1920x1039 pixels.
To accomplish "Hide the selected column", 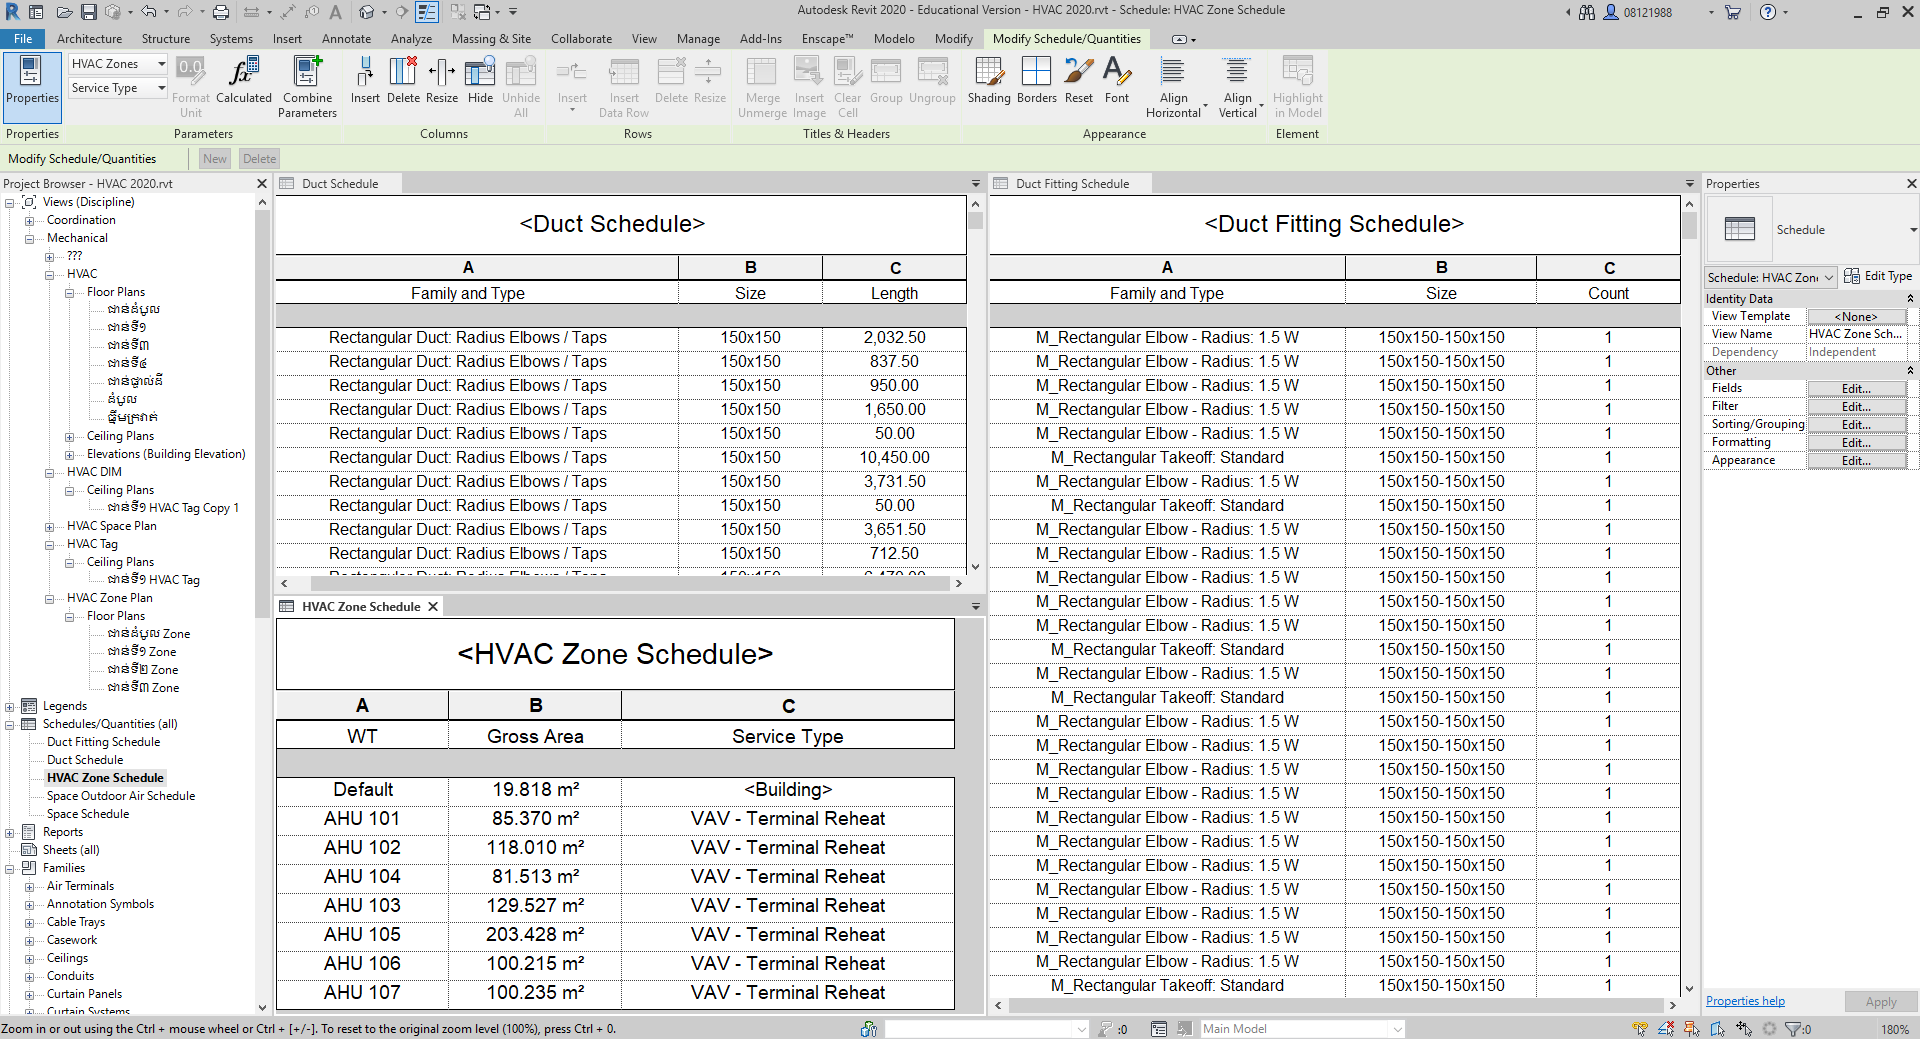I will click(x=480, y=80).
